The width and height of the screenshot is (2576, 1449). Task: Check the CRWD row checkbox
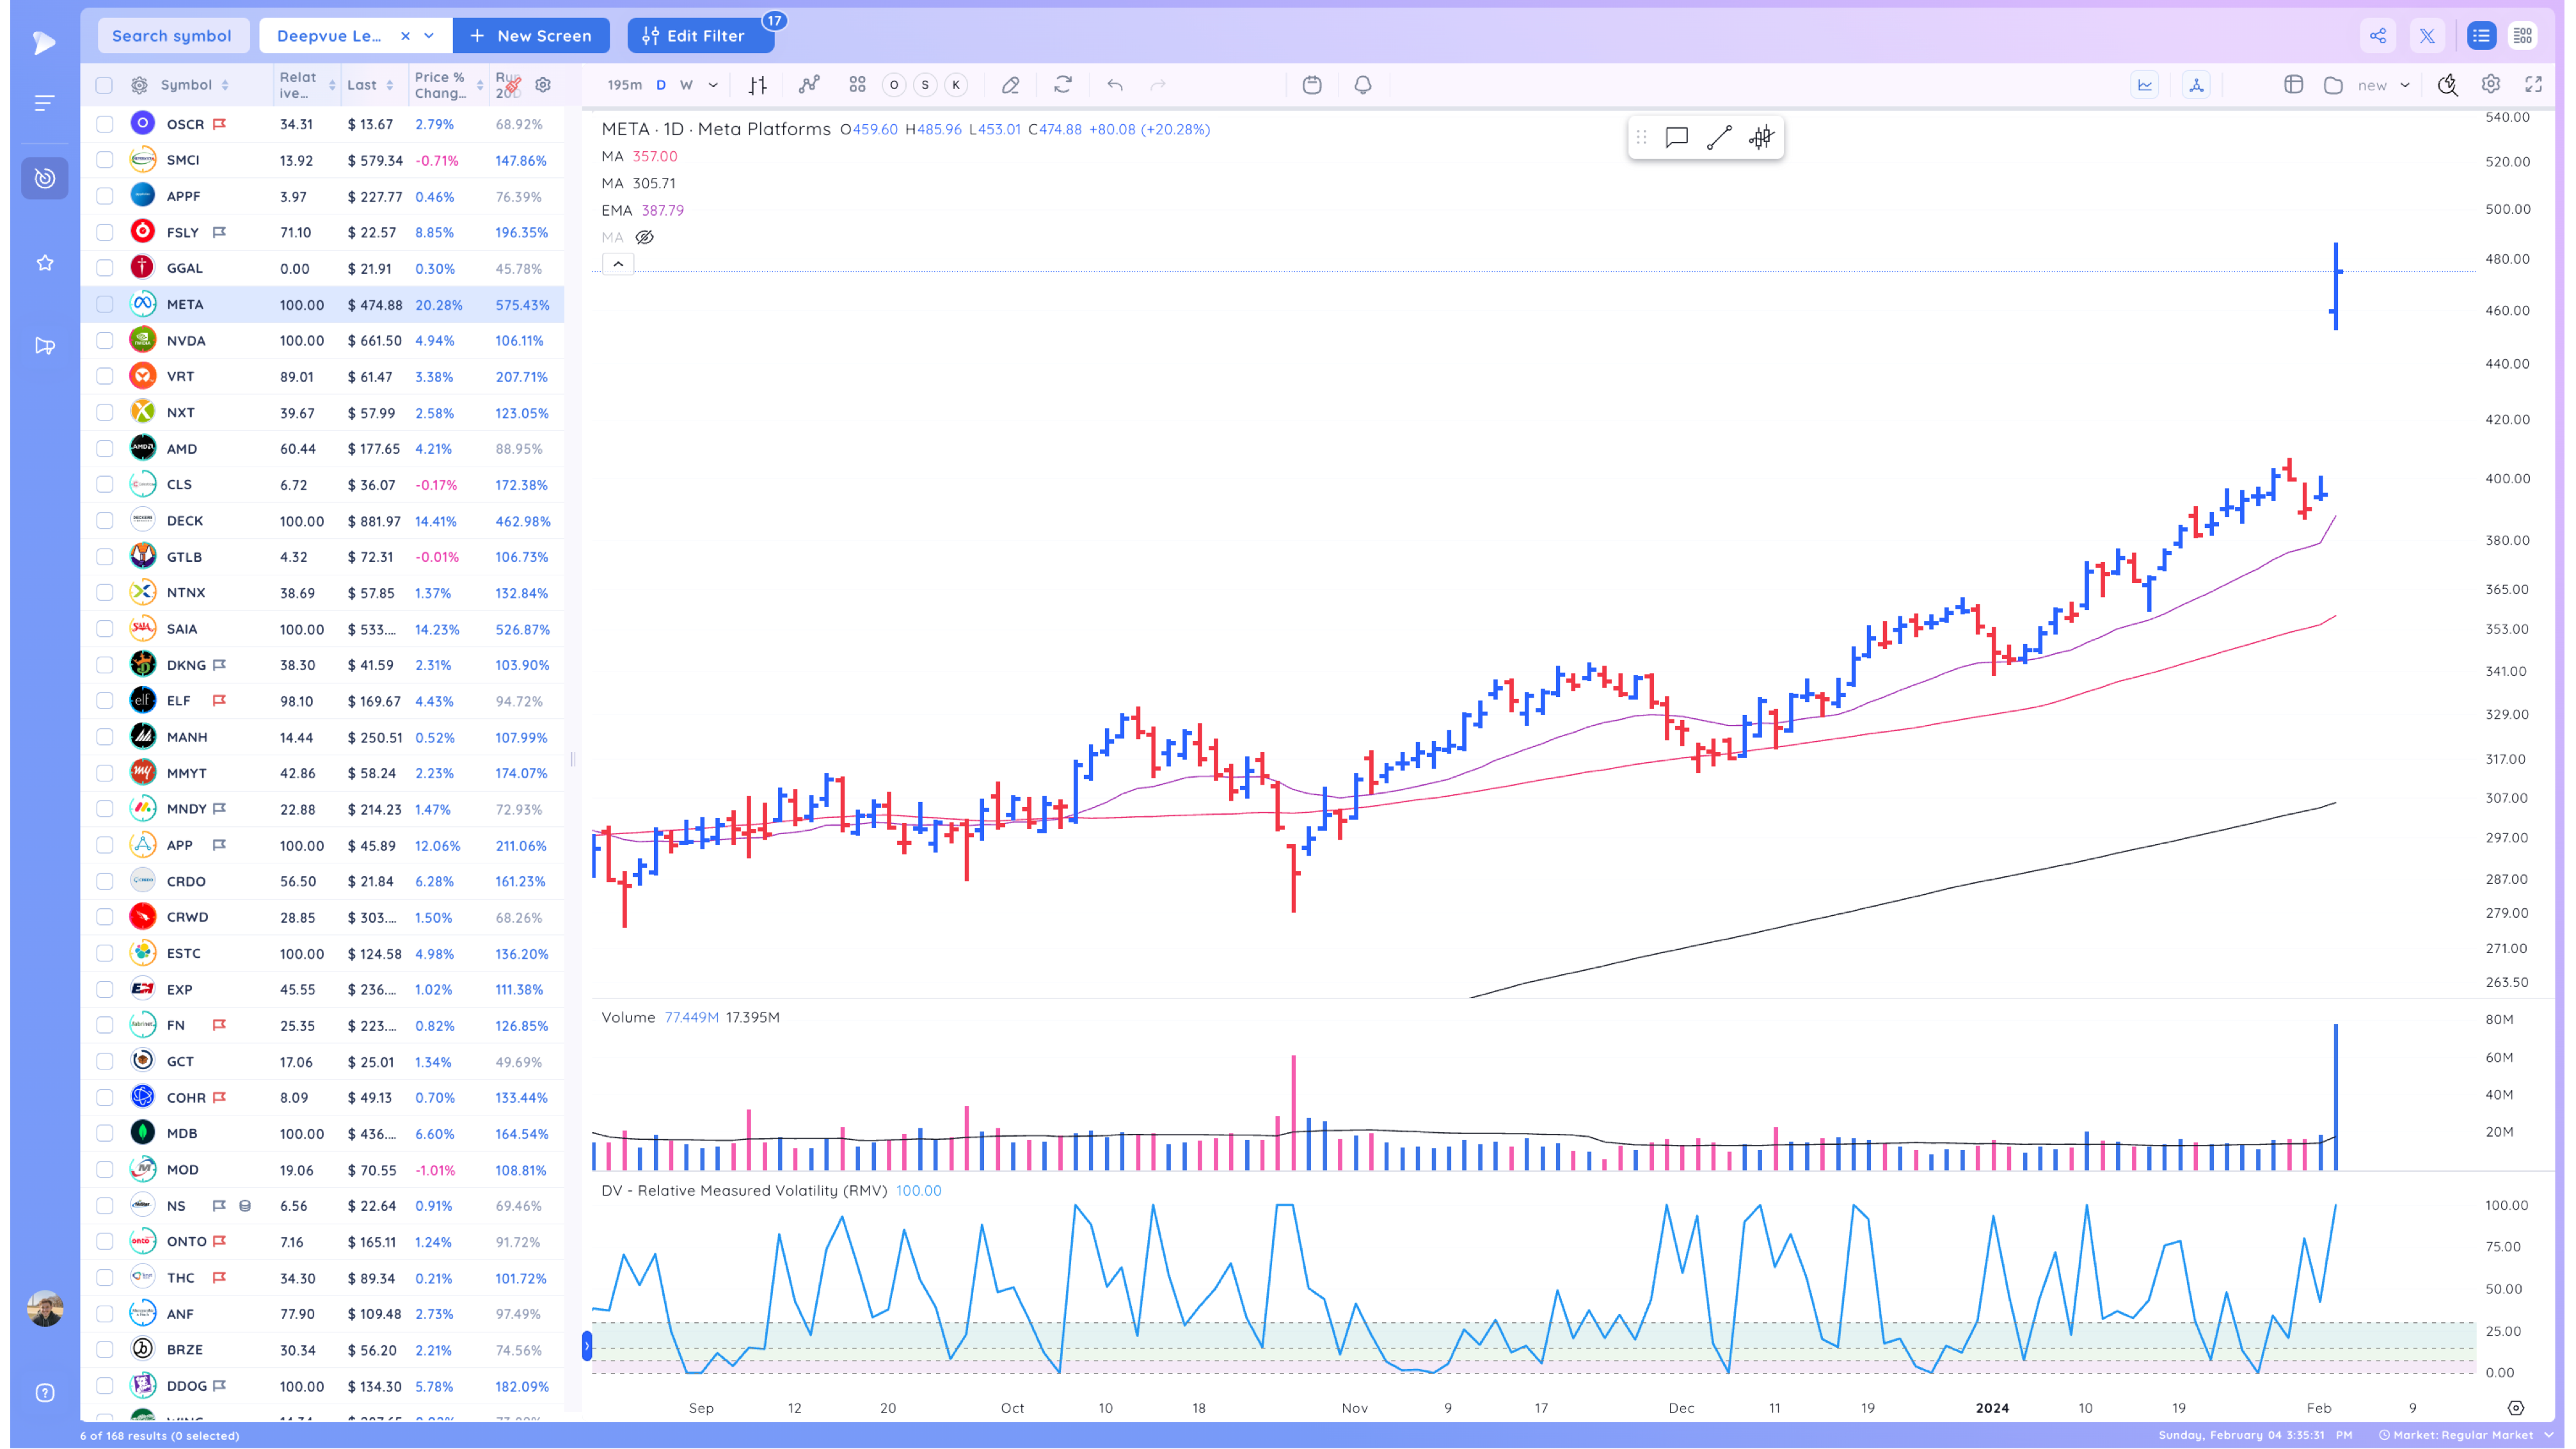click(104, 917)
